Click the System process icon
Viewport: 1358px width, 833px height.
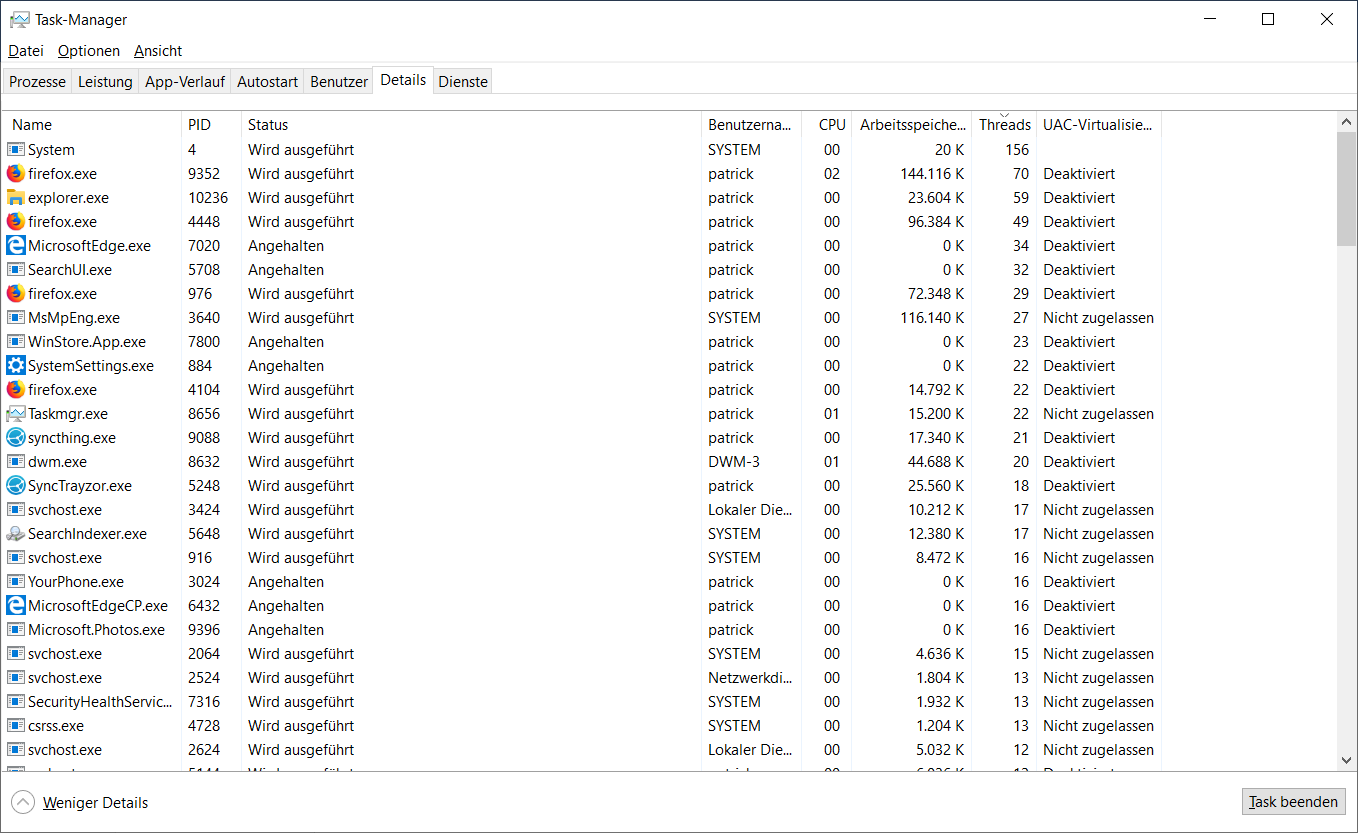[x=16, y=149]
